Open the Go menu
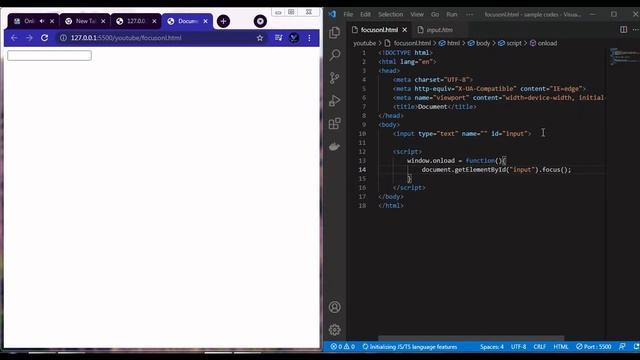This screenshot has width=640, height=360. [435, 14]
